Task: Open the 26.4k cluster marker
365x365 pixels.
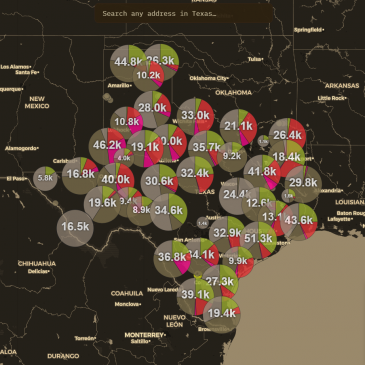Action: (x=287, y=136)
